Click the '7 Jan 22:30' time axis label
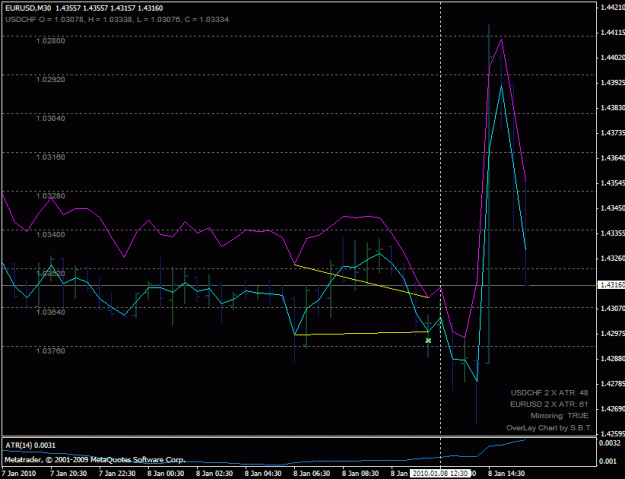625x479 pixels. [117, 474]
